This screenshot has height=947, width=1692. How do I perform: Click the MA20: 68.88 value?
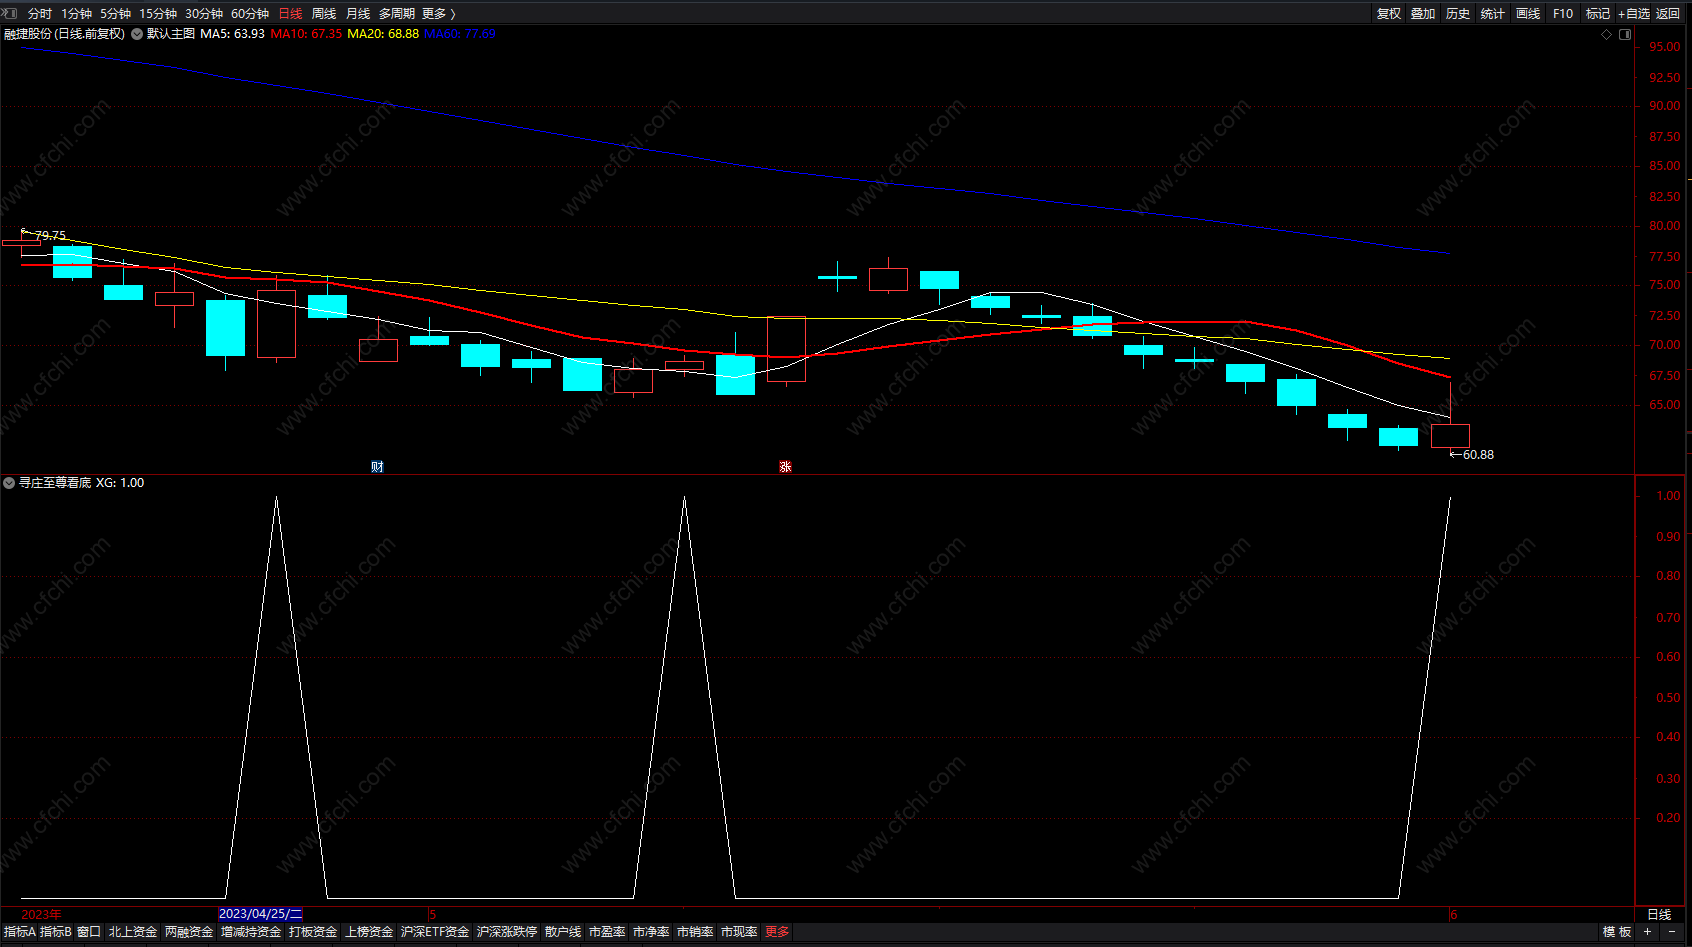383,34
